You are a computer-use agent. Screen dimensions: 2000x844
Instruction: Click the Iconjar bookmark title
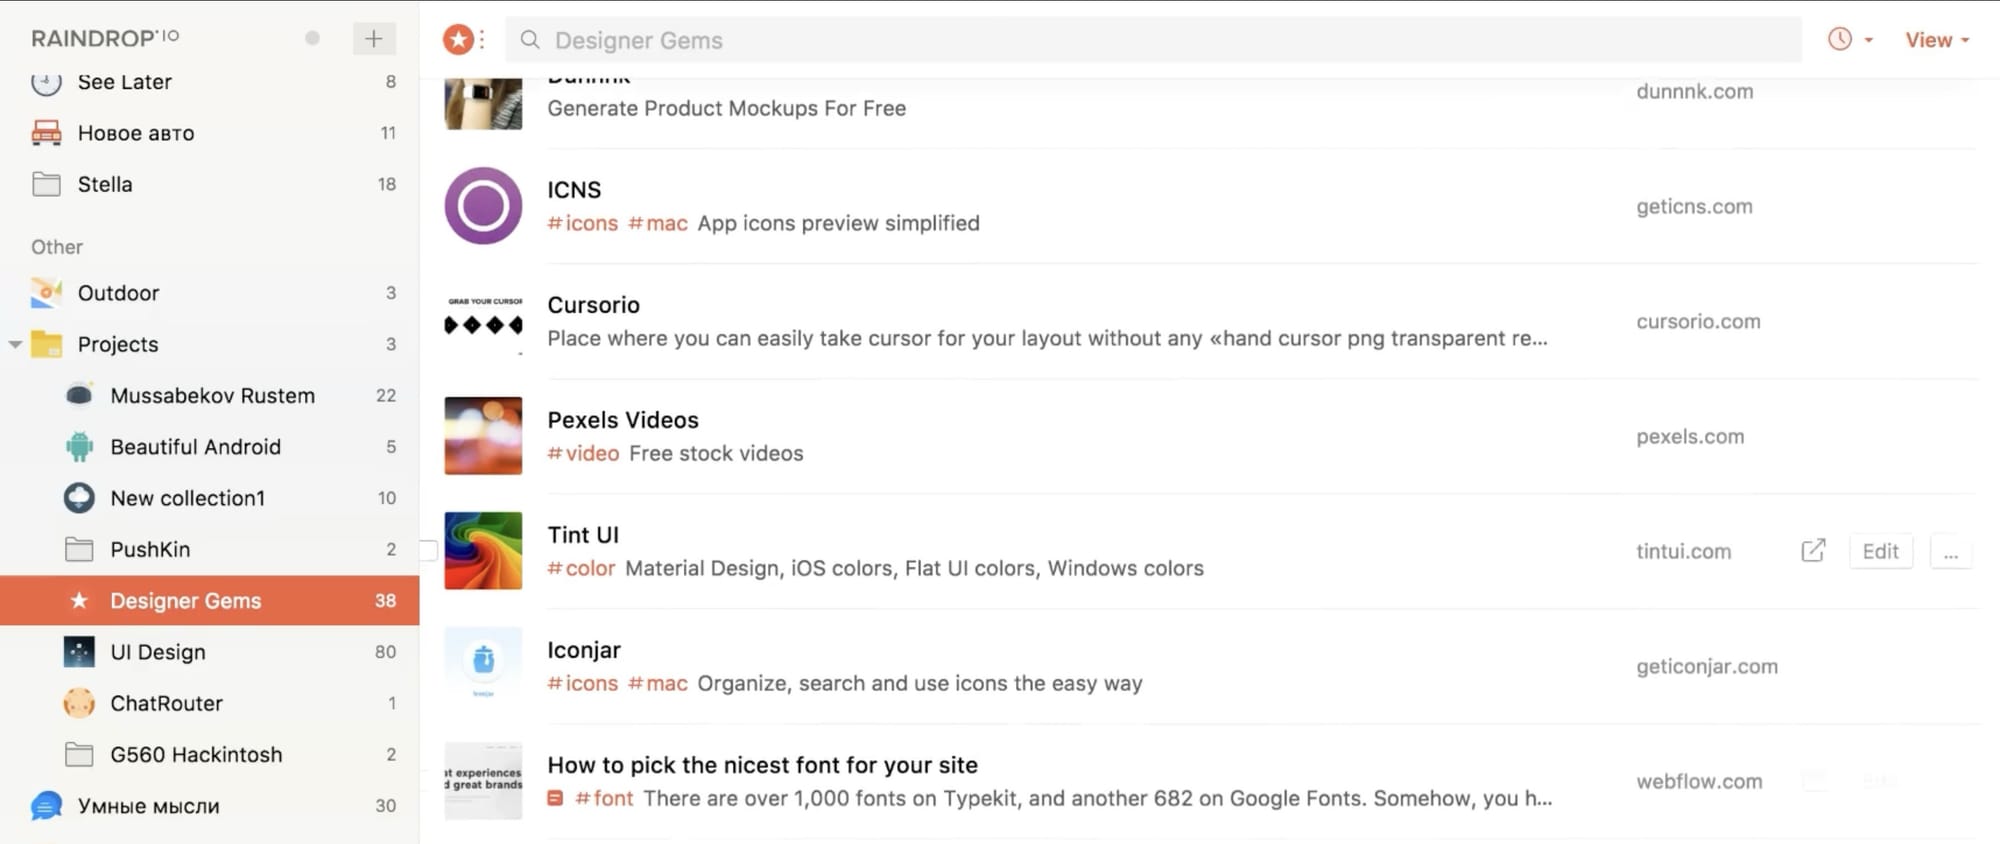coord(584,650)
